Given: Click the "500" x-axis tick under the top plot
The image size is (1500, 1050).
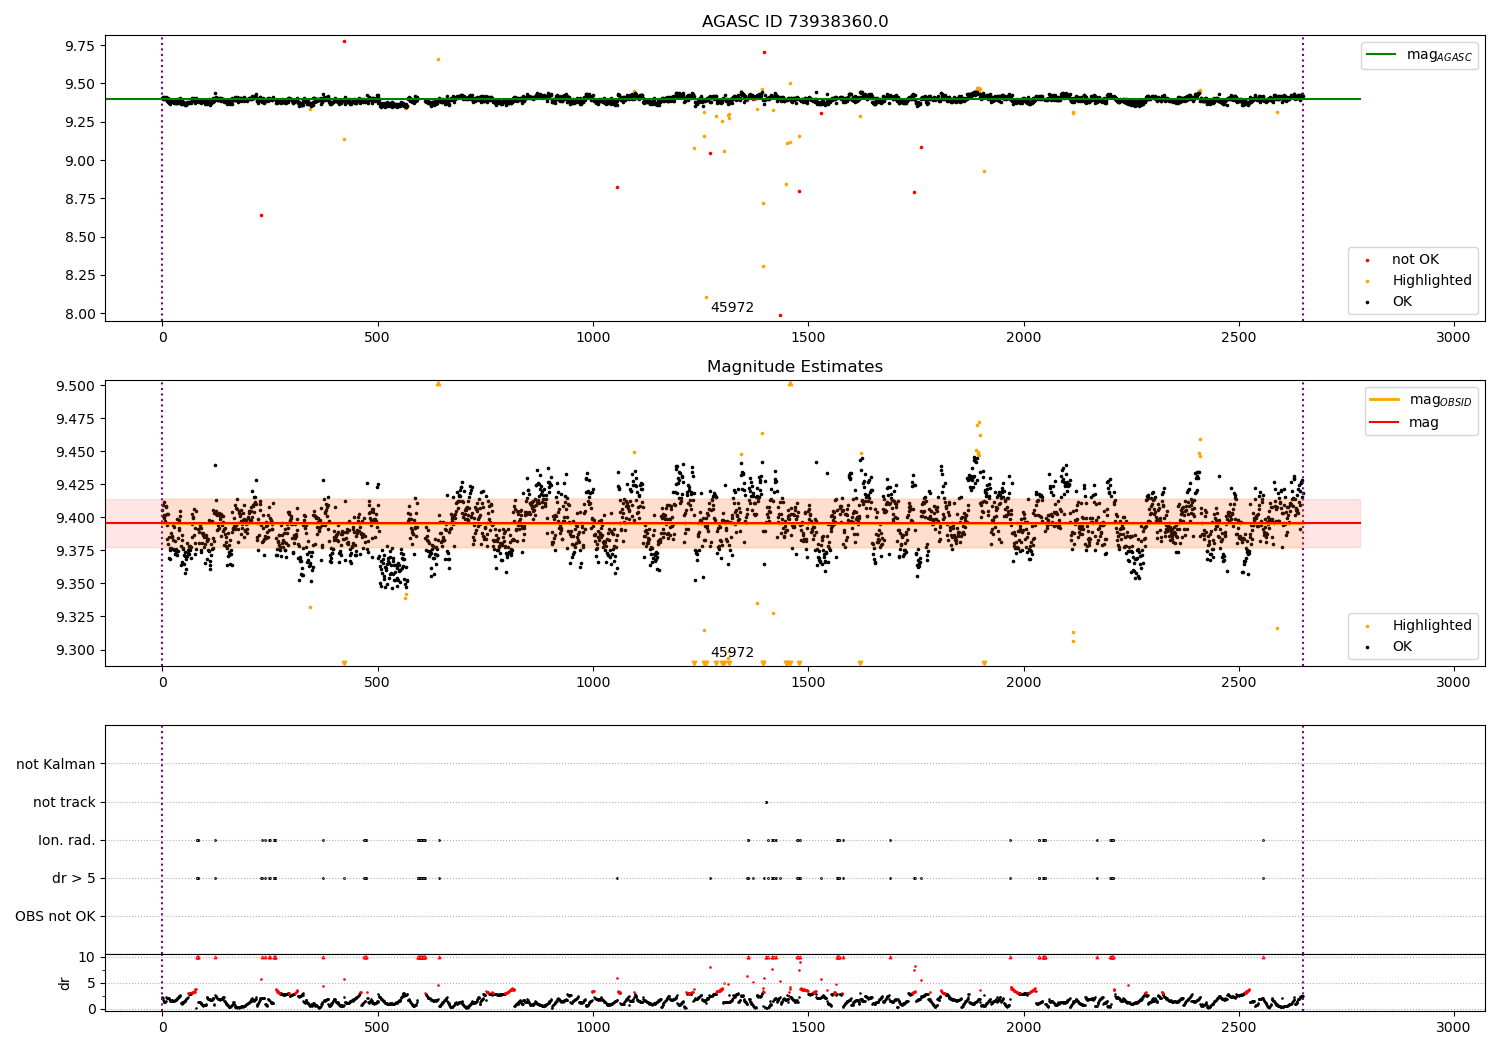Looking at the screenshot, I should [x=377, y=338].
